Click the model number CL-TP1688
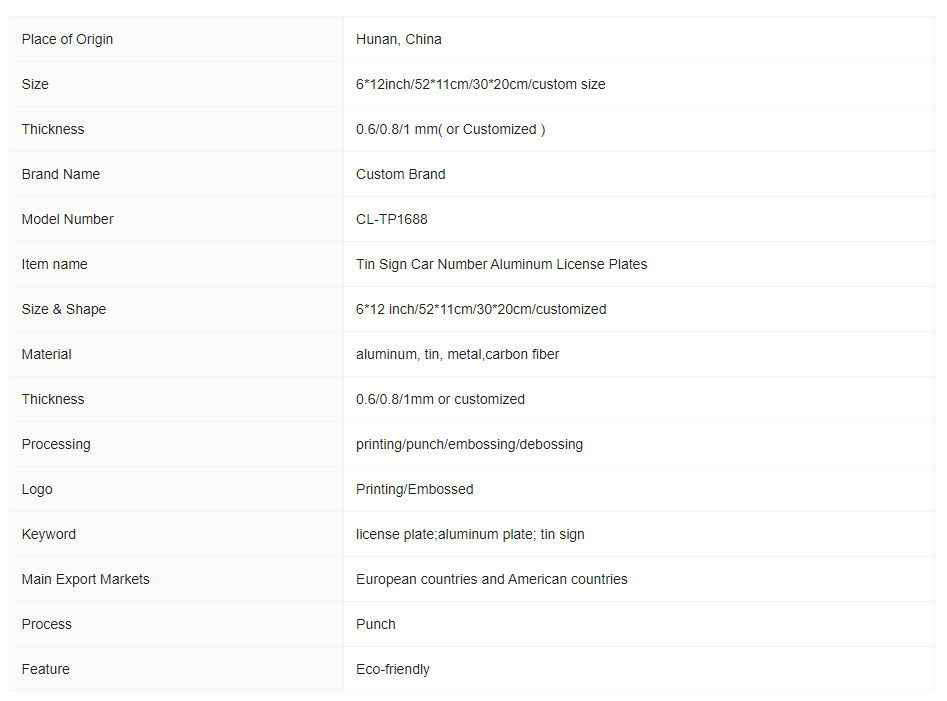 click(x=391, y=219)
